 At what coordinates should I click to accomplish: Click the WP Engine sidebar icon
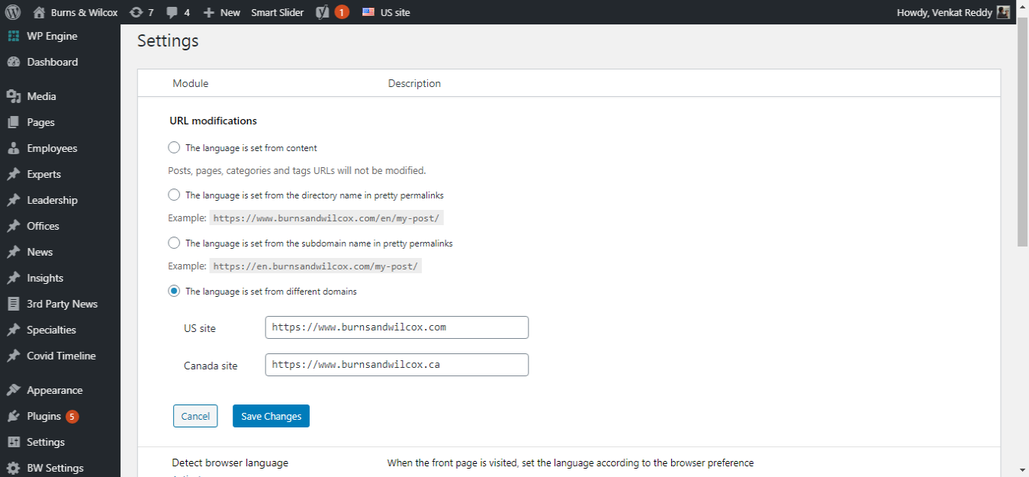[x=13, y=36]
